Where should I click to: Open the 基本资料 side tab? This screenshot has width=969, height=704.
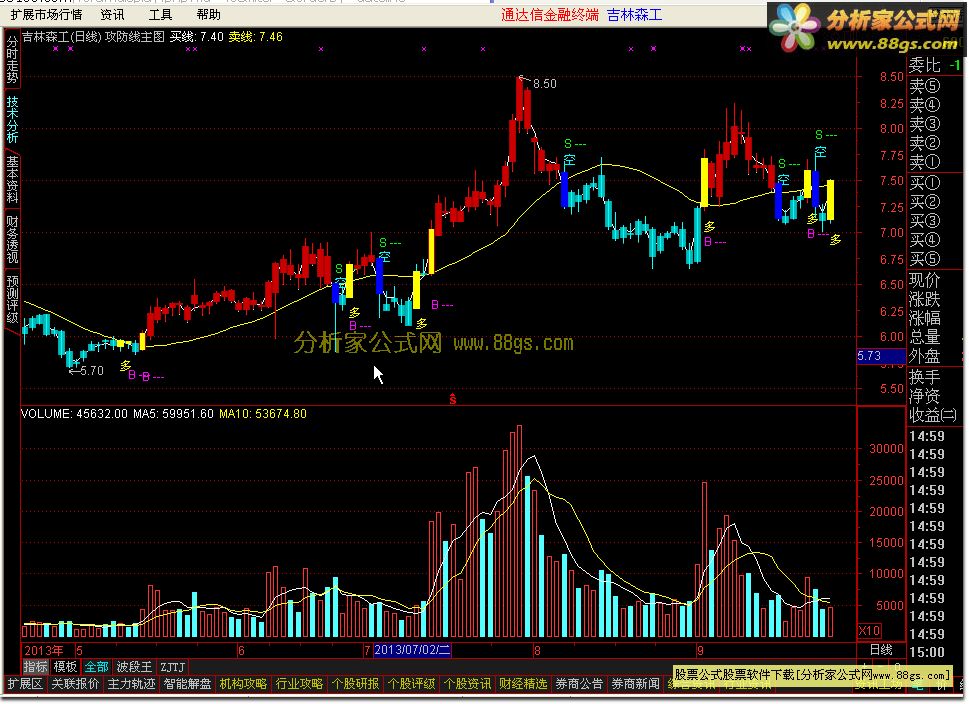click(x=12, y=179)
